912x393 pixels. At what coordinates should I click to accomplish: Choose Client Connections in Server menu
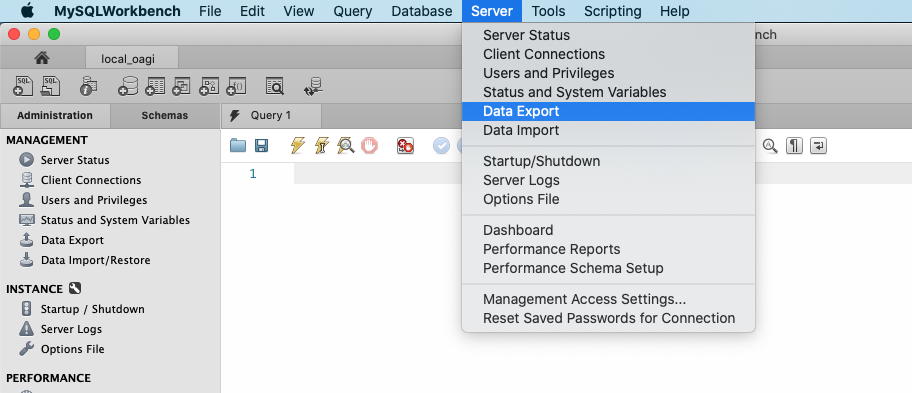click(x=608, y=54)
